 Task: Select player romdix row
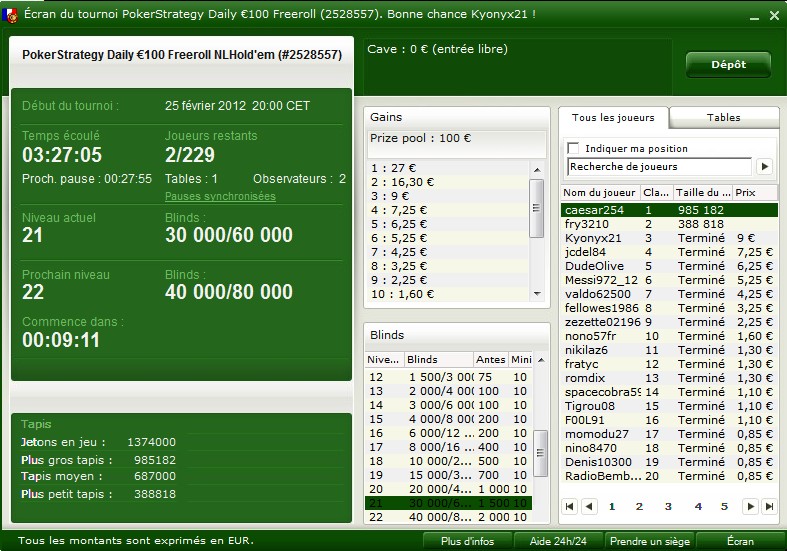[x=669, y=378]
